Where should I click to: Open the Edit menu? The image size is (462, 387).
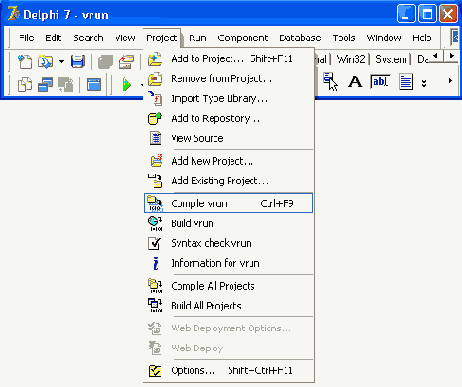pyautogui.click(x=53, y=38)
